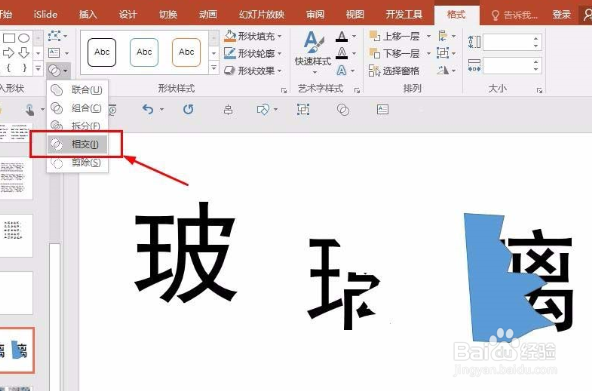Click the touch mode hand icon
The width and height of the screenshot is (592, 391).
point(30,110)
